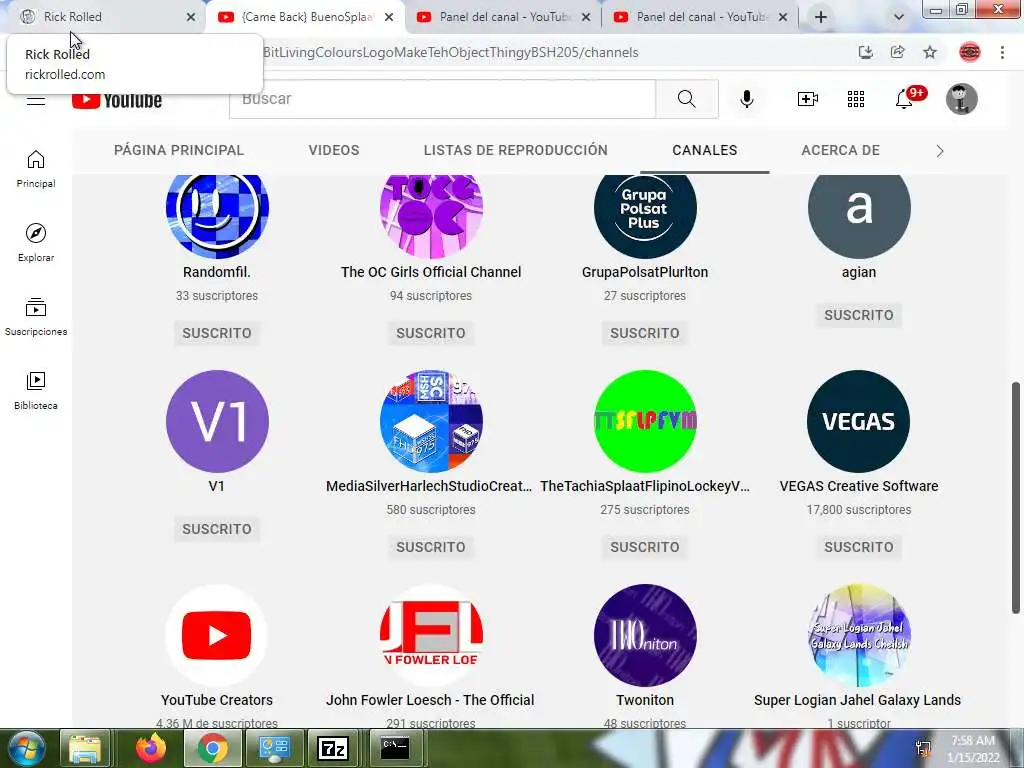Open the VIDEOS channel tab
The width and height of the screenshot is (1024, 768).
tap(334, 150)
